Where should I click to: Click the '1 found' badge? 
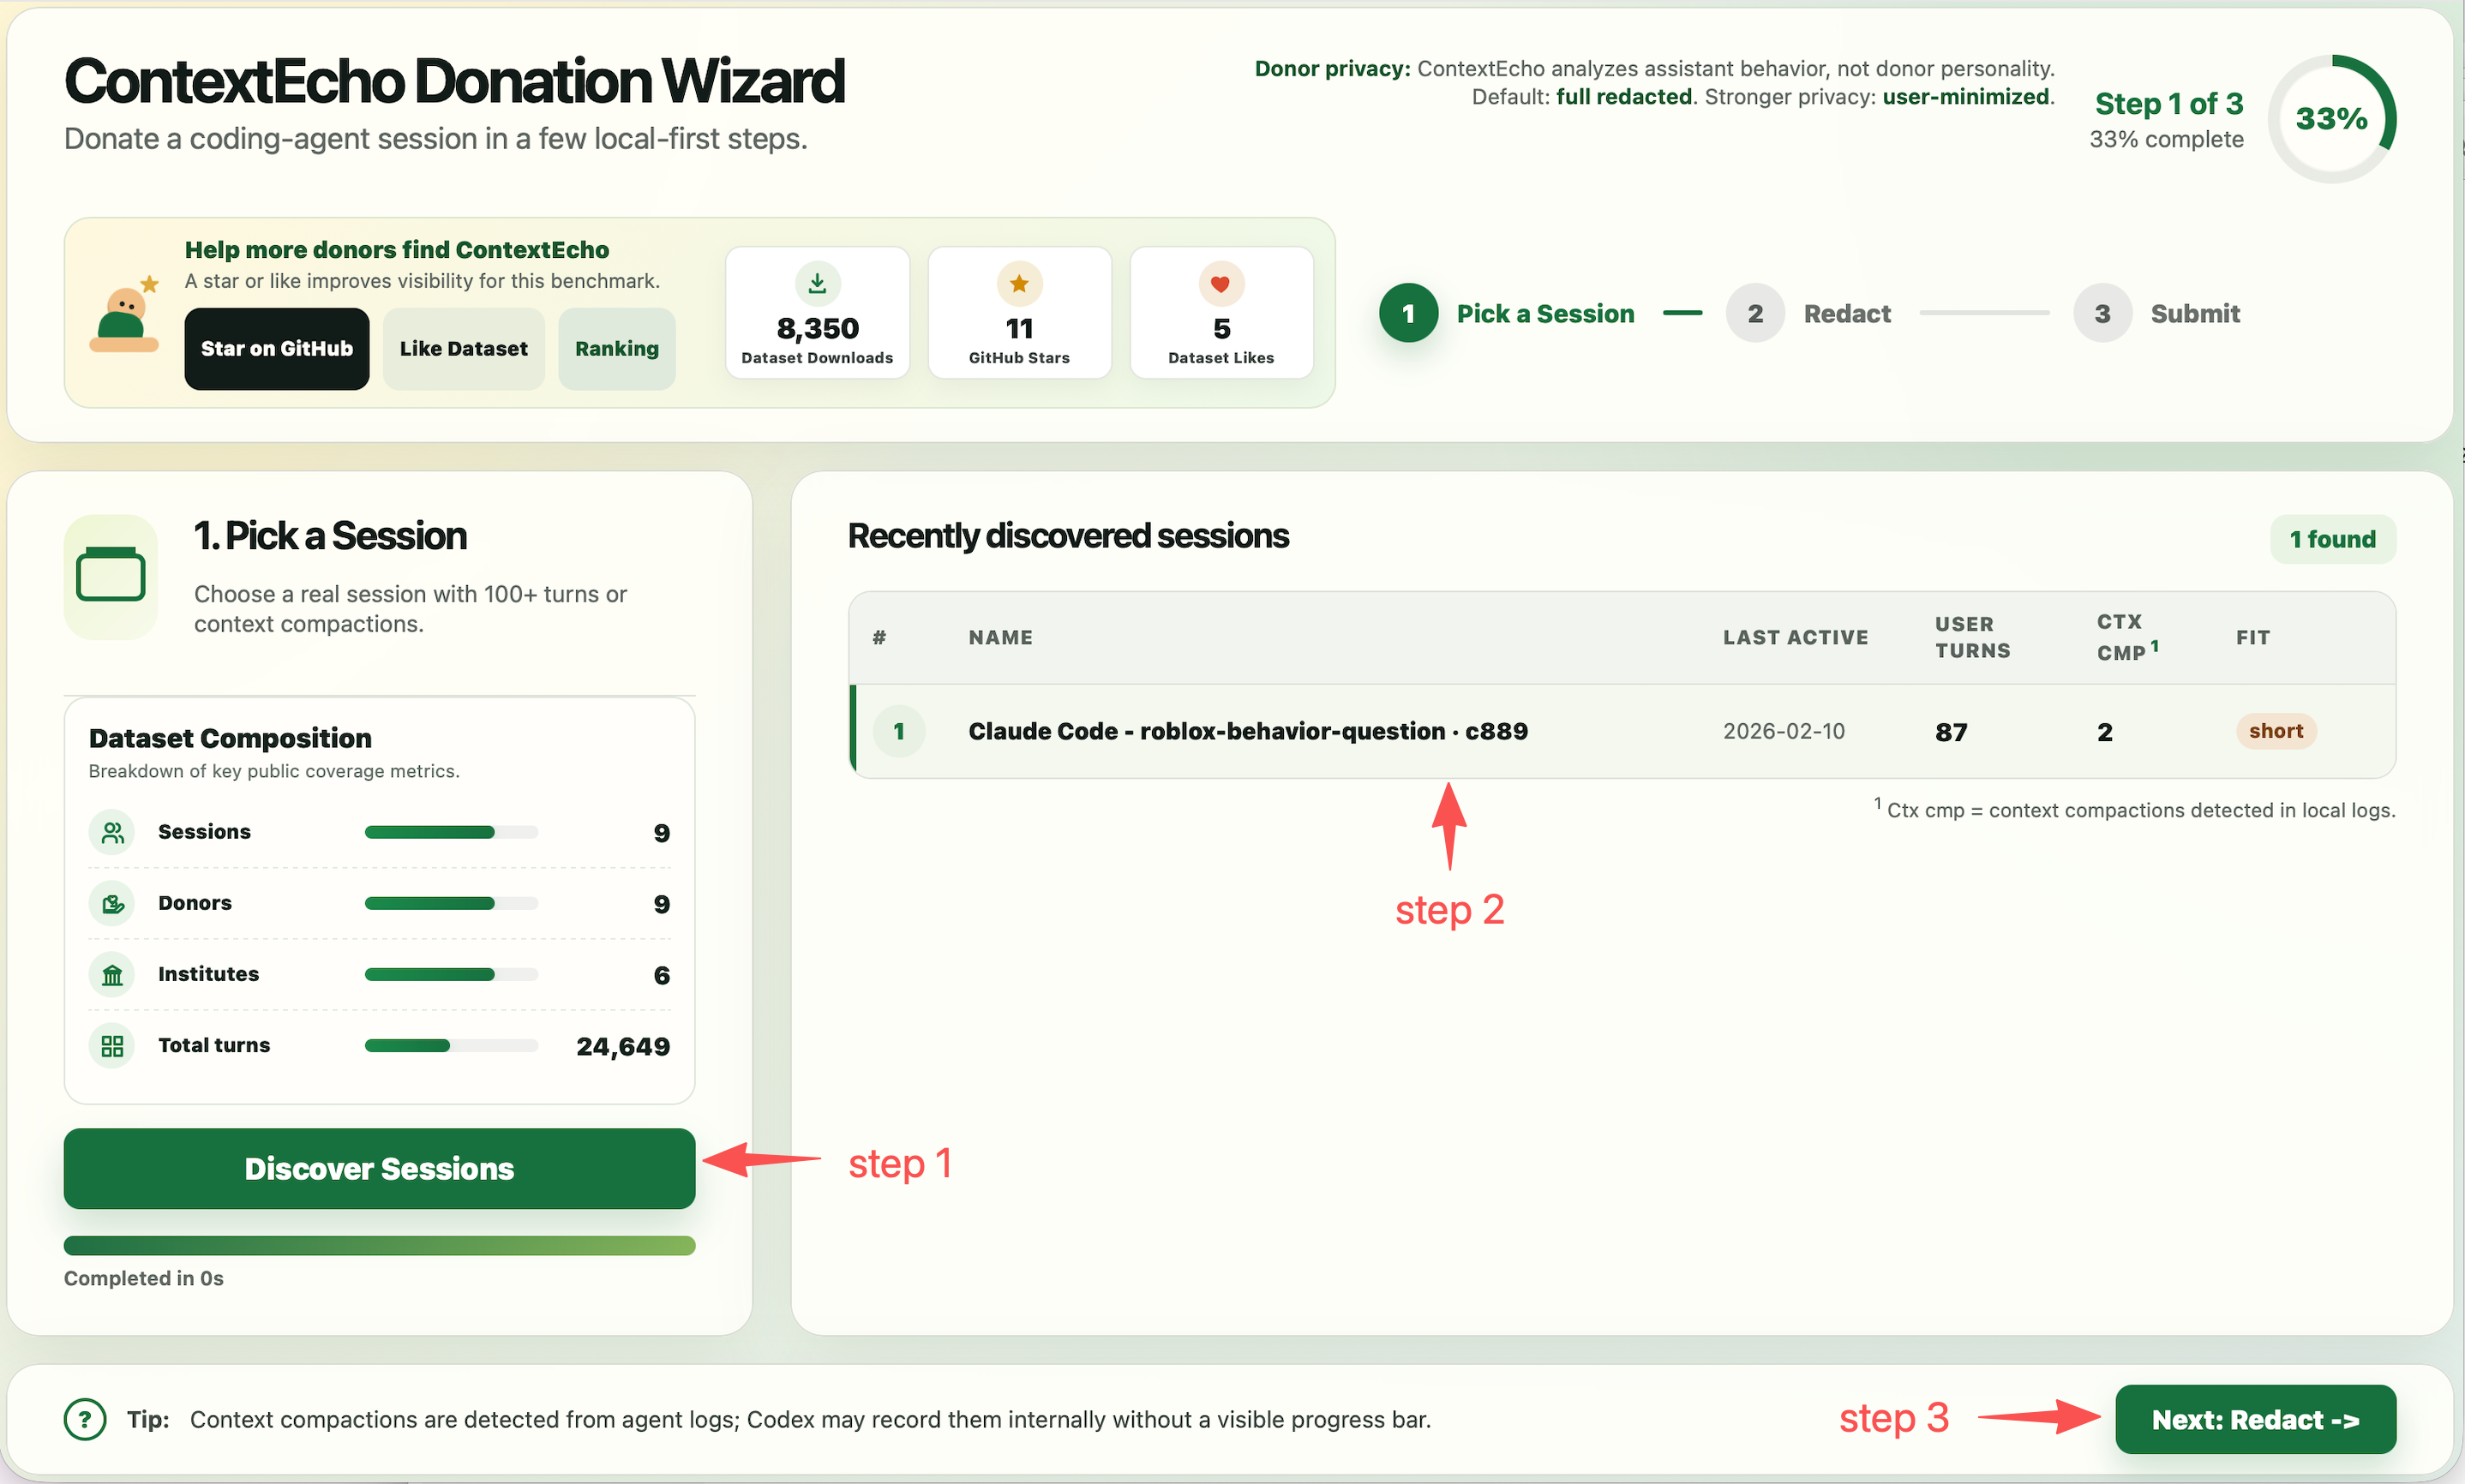(2332, 539)
